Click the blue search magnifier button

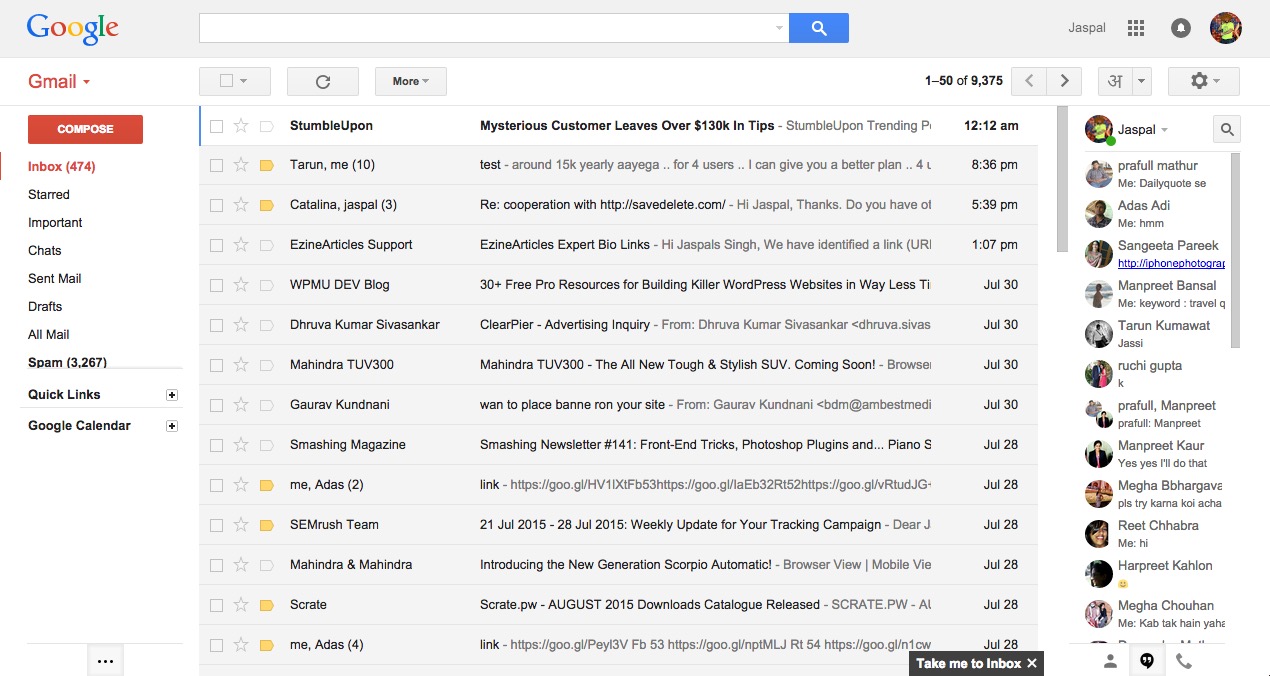coord(818,28)
